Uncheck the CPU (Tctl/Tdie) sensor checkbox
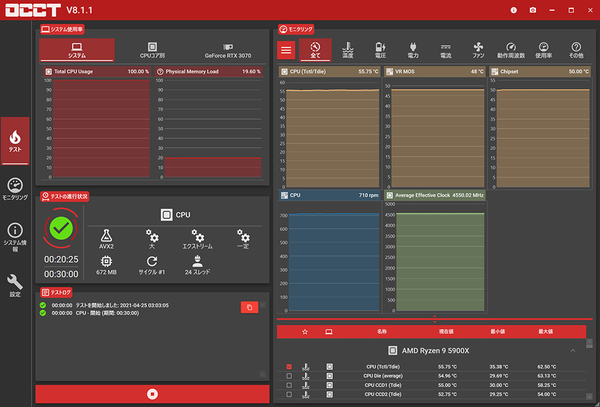 (289, 366)
